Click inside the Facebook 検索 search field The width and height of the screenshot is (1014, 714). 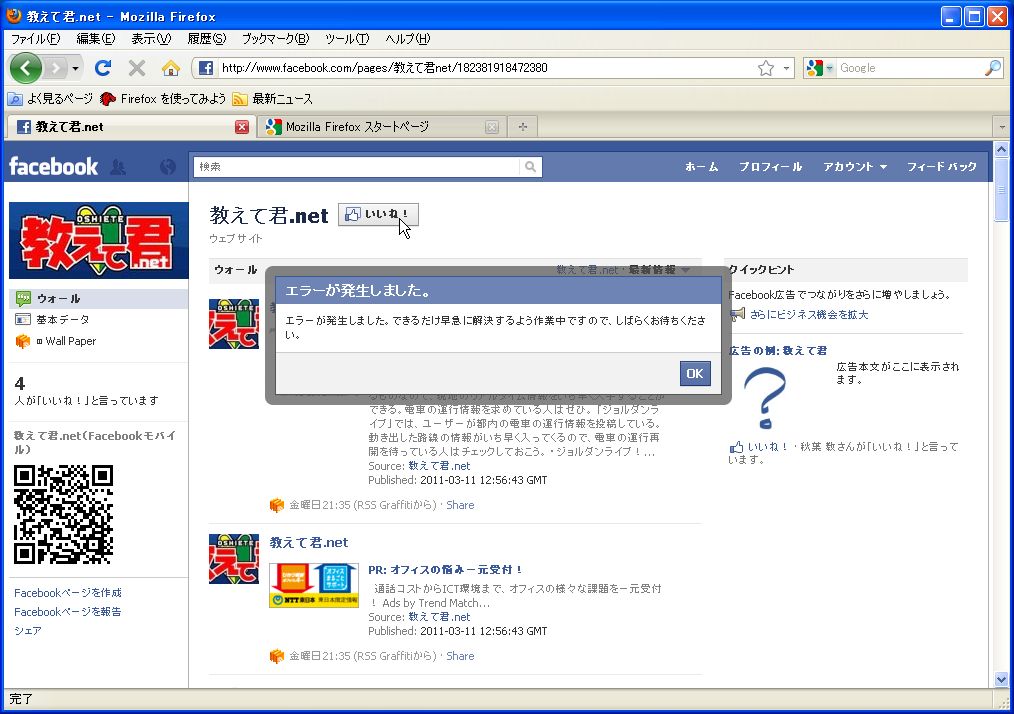(x=357, y=167)
